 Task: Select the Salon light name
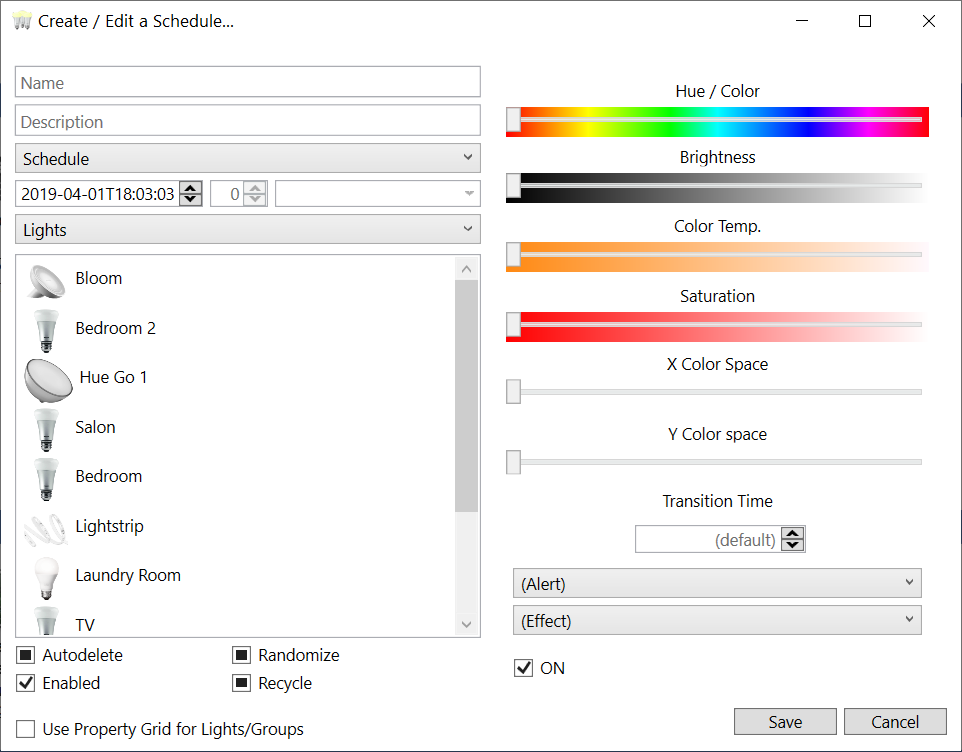click(95, 427)
